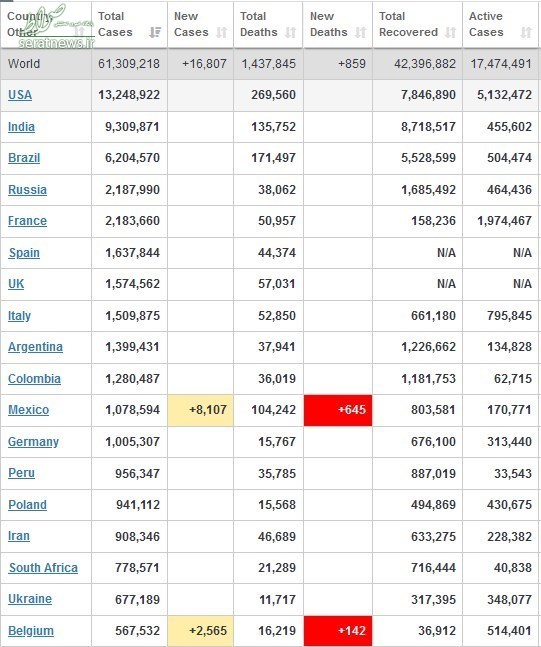Click the New Cases sort arrows icon
541x647 pixels.
tap(222, 32)
